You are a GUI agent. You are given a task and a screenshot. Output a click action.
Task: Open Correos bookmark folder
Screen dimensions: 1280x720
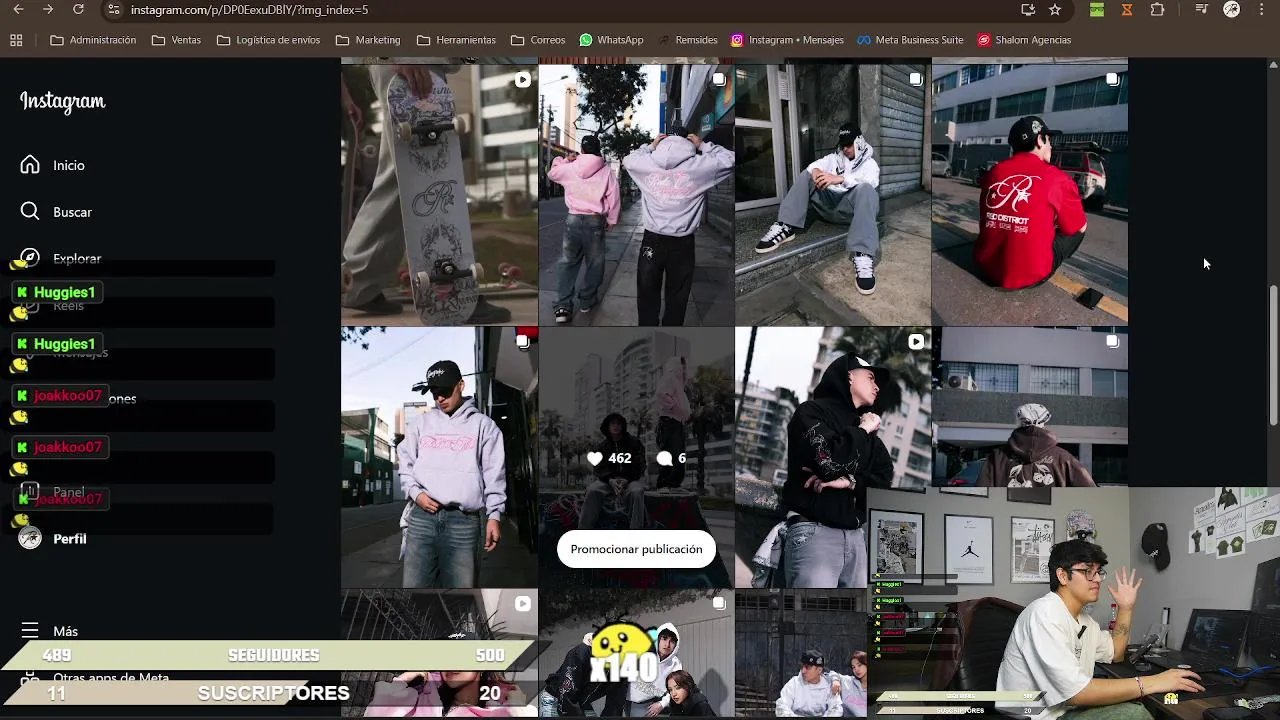pos(538,40)
